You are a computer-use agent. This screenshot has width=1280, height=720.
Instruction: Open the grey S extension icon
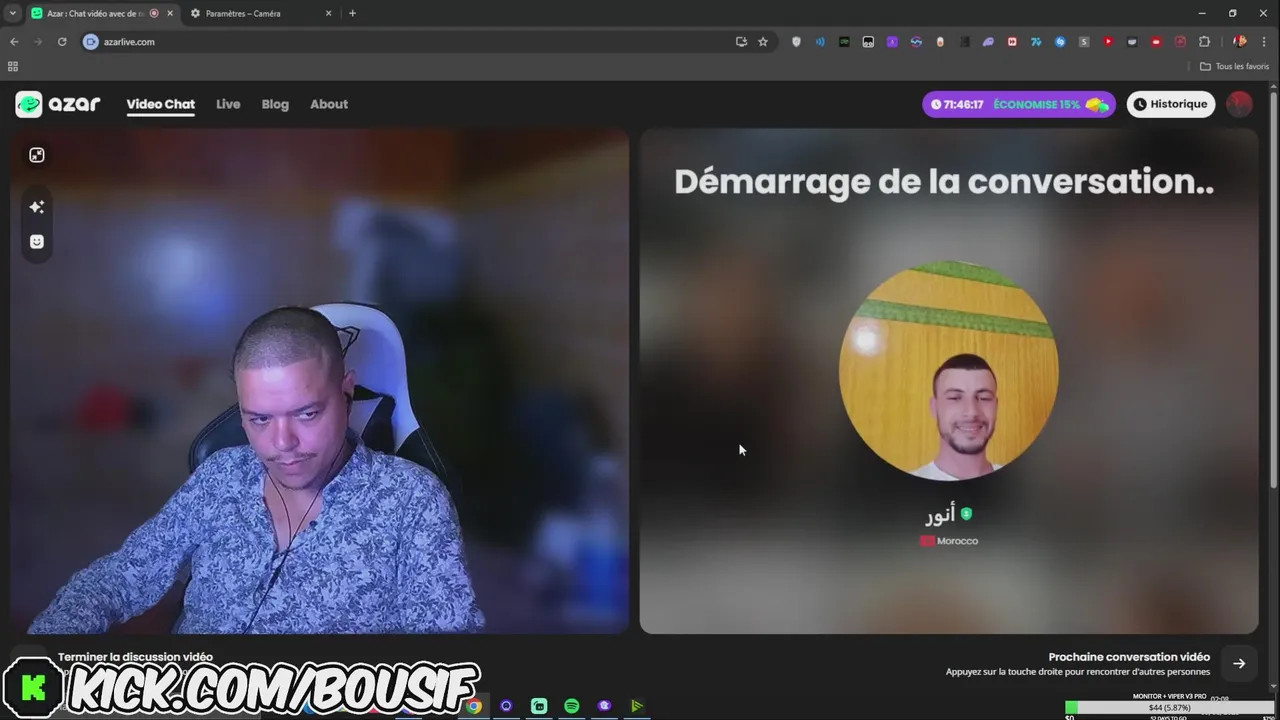(1084, 42)
